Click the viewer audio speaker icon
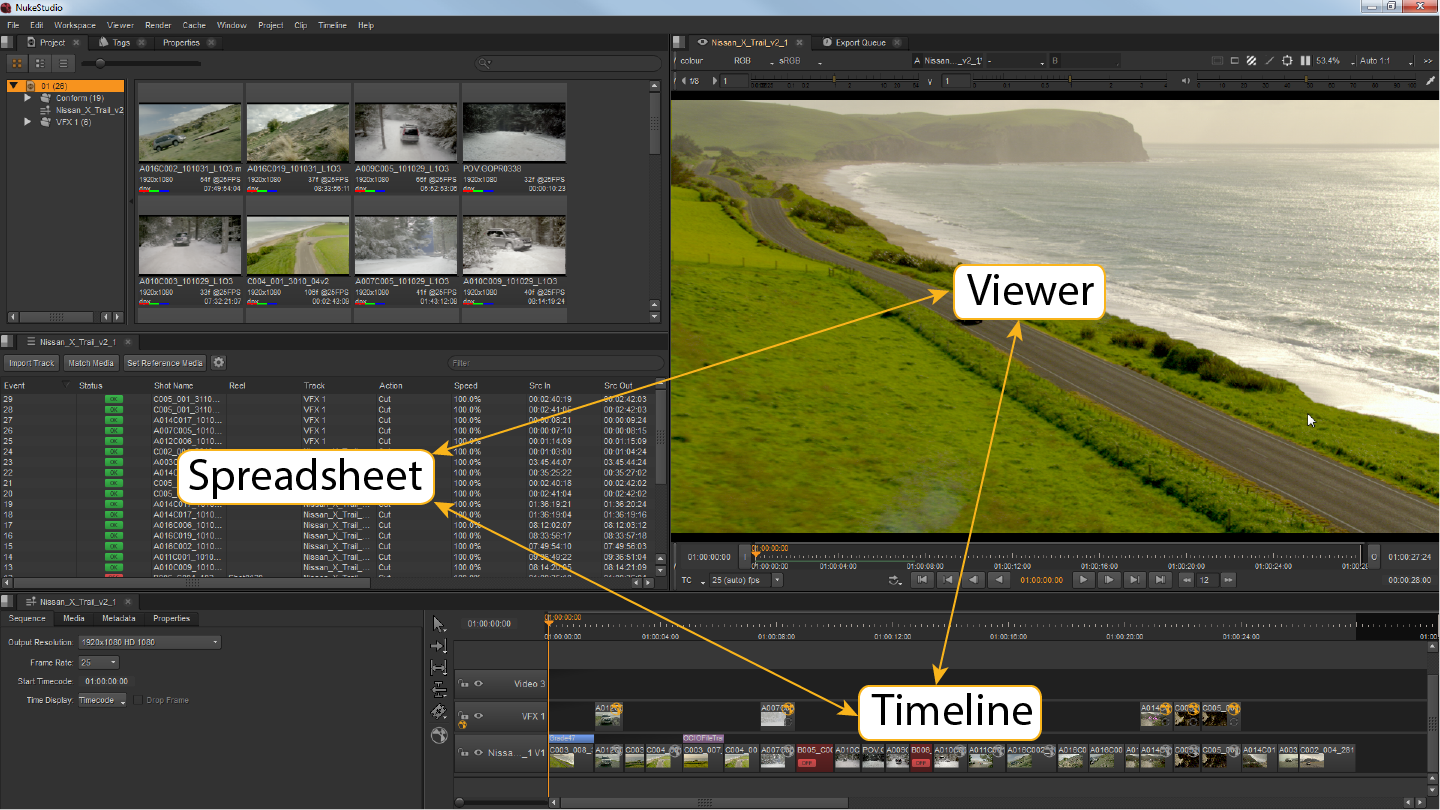The image size is (1440, 810). (x=1185, y=81)
